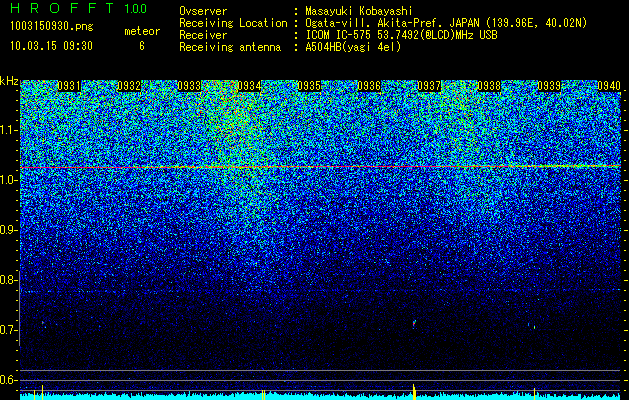Click the 0.9 kHz axis label
Image resolution: width=629 pixels, height=400 pixels.
click(9, 230)
